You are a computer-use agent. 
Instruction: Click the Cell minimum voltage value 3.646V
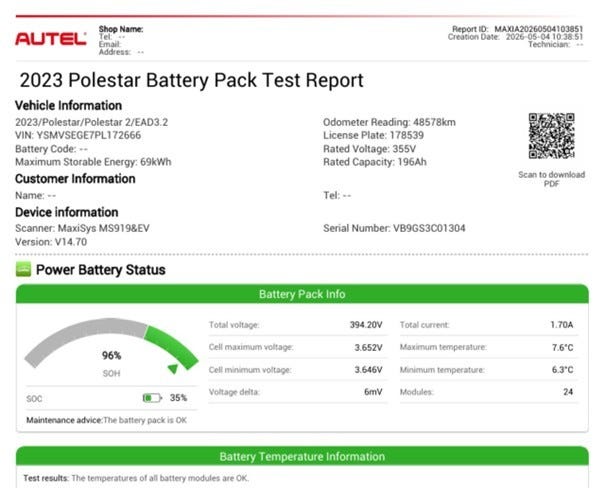pos(368,370)
